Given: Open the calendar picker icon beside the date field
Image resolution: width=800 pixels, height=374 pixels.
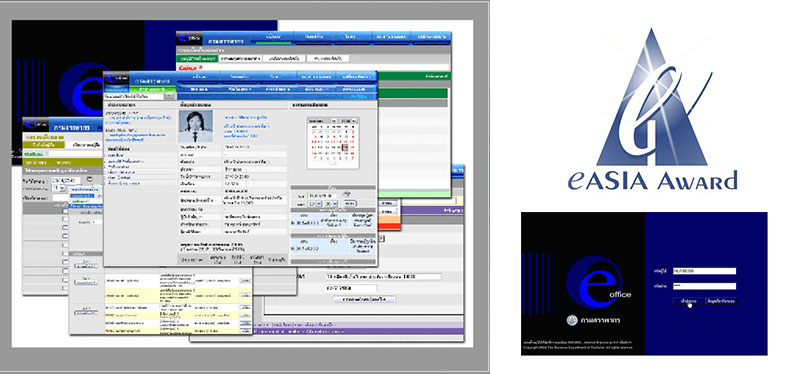Looking at the screenshot, I should tap(89, 180).
